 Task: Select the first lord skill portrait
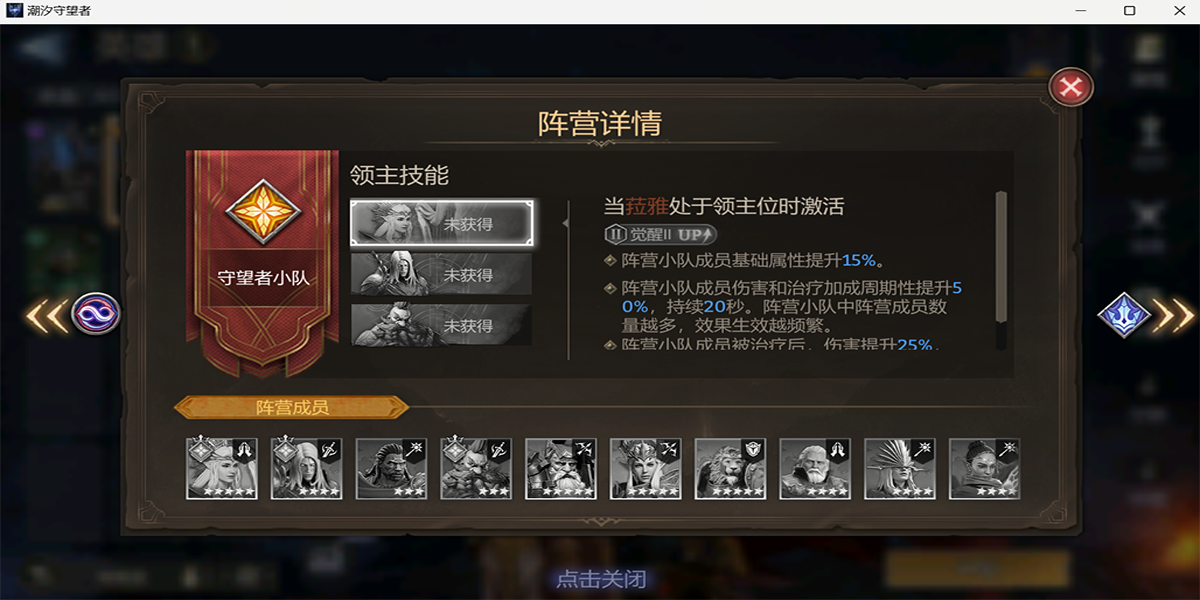(442, 223)
